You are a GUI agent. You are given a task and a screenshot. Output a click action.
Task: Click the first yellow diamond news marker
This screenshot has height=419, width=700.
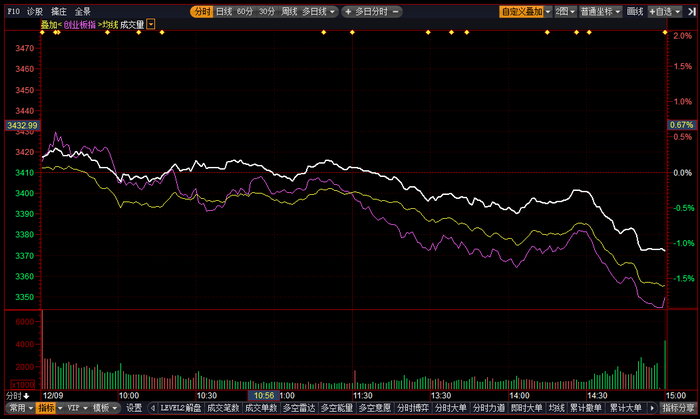coord(42,32)
